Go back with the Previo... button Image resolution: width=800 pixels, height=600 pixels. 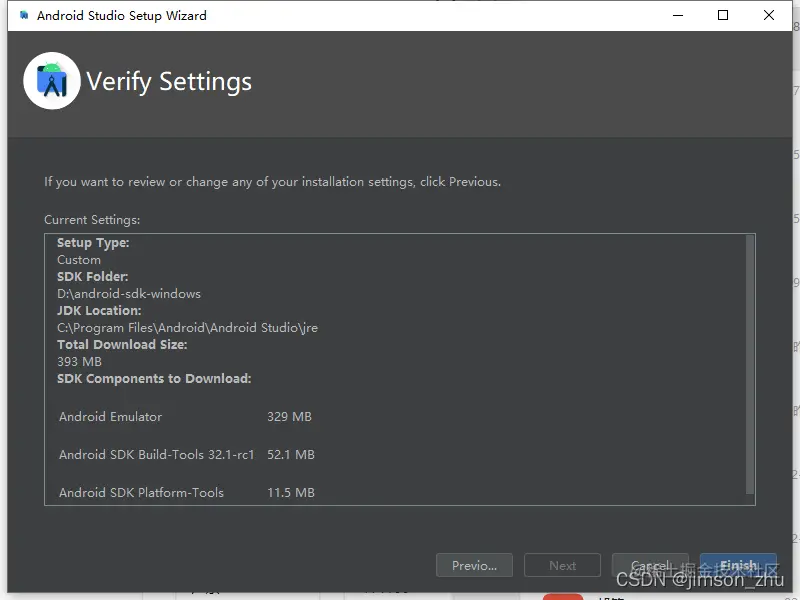[474, 565]
